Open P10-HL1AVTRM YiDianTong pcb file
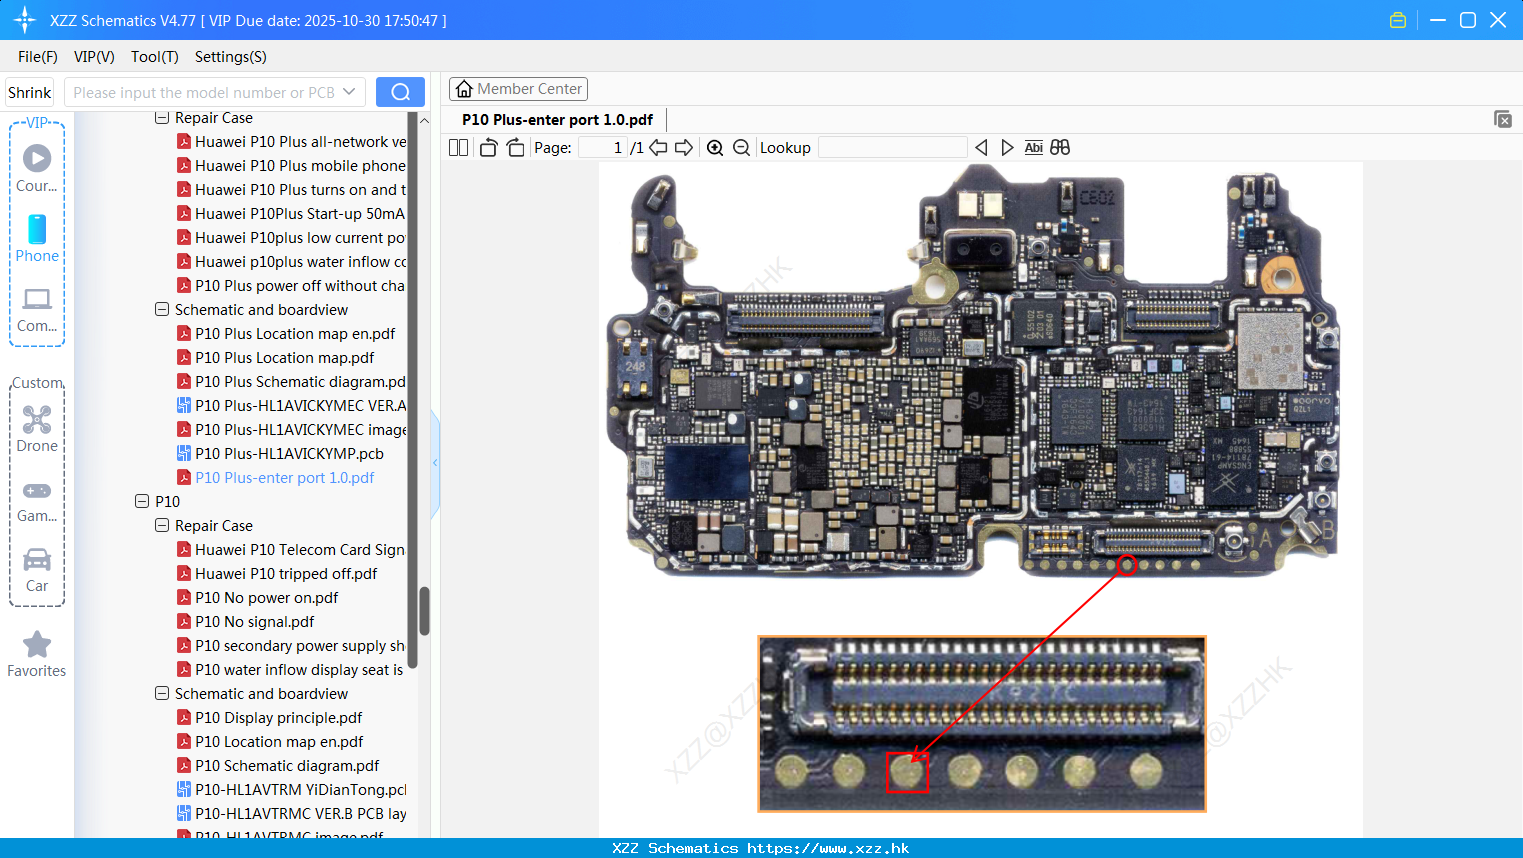 [291, 790]
